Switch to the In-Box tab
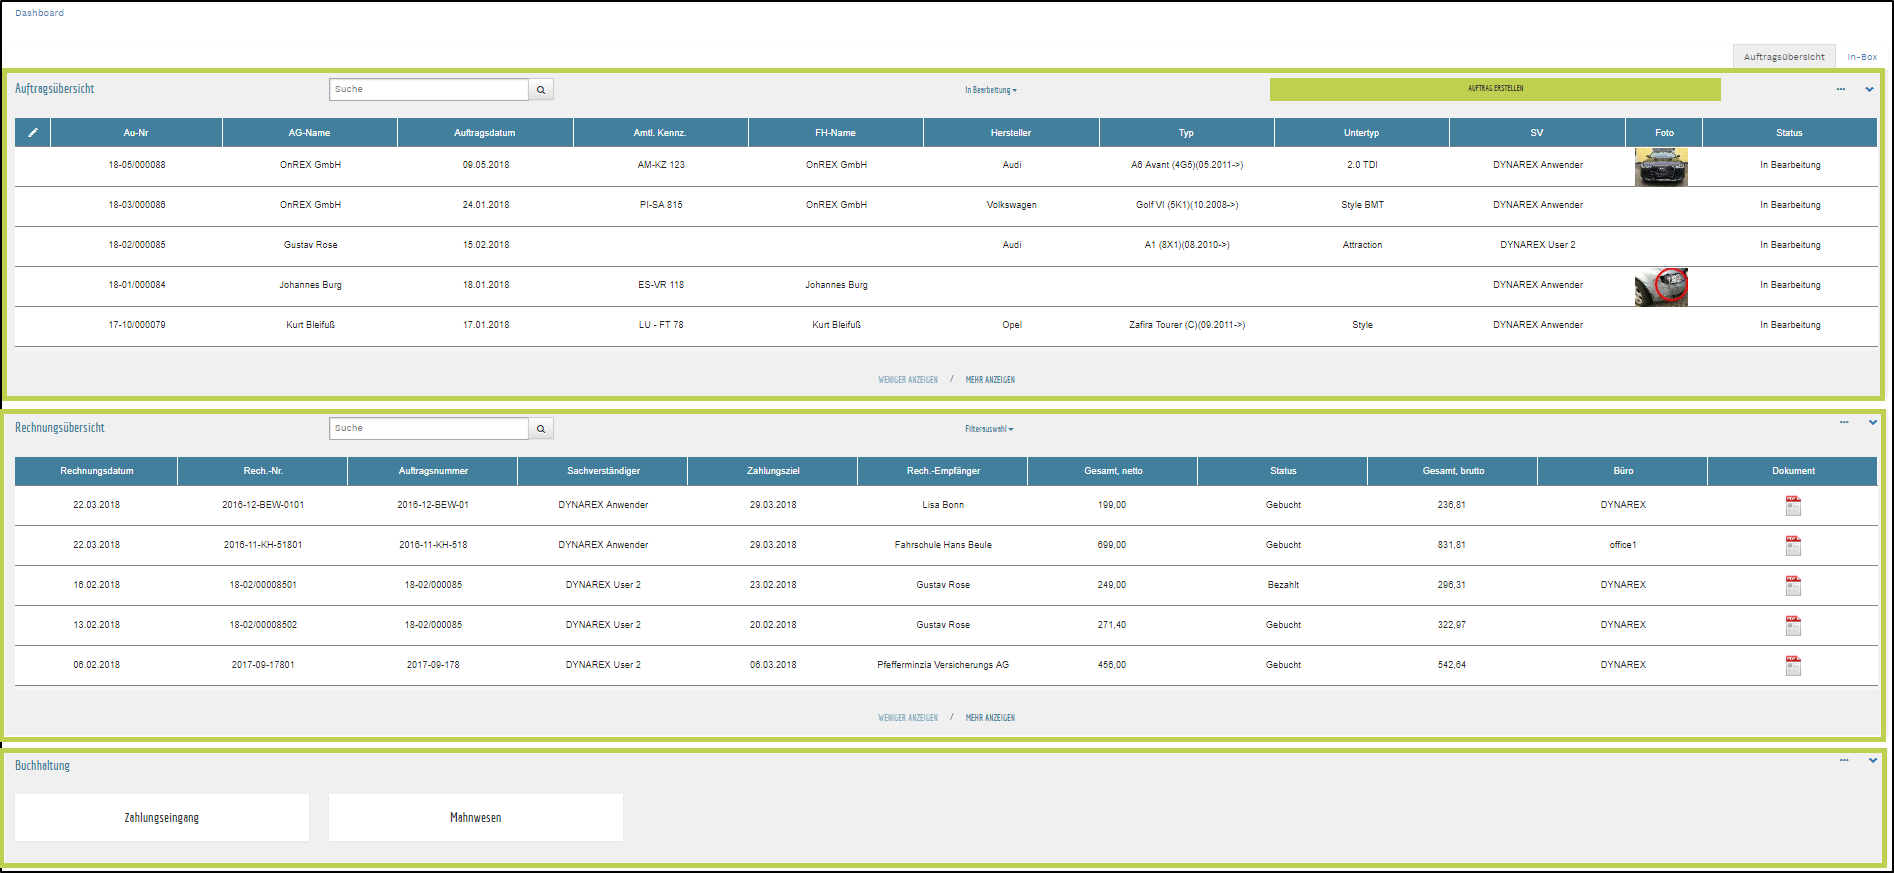Image resolution: width=1894 pixels, height=873 pixels. point(1862,57)
